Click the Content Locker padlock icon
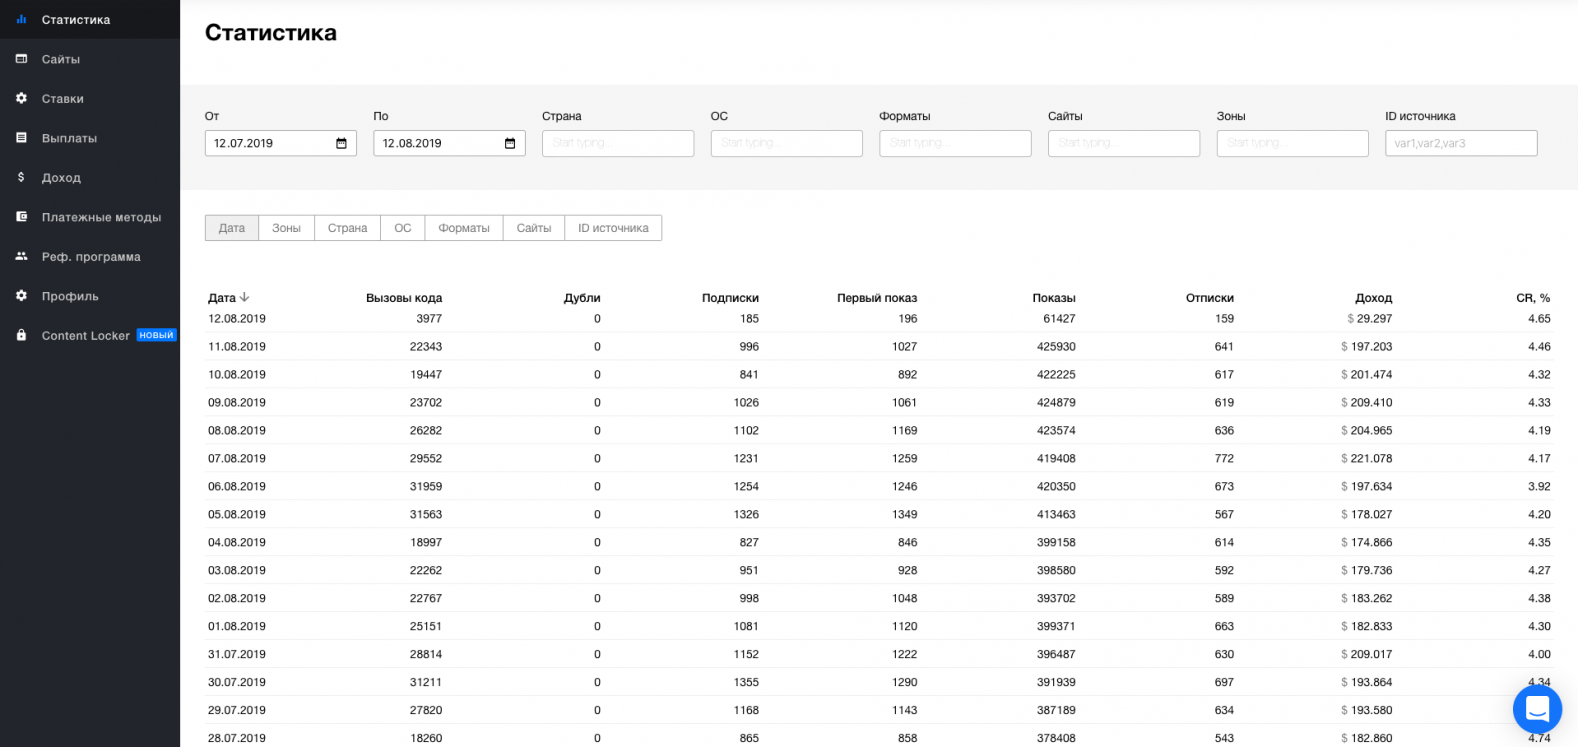The height and width of the screenshot is (747, 1578). (21, 335)
